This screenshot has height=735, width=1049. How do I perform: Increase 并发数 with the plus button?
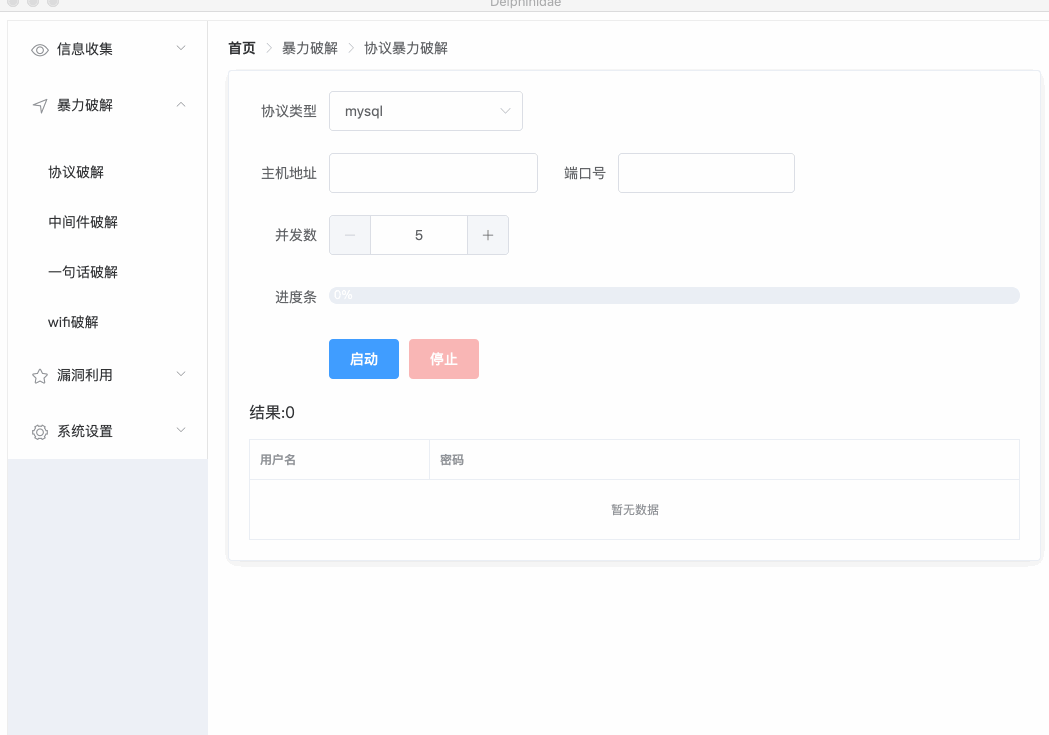488,235
